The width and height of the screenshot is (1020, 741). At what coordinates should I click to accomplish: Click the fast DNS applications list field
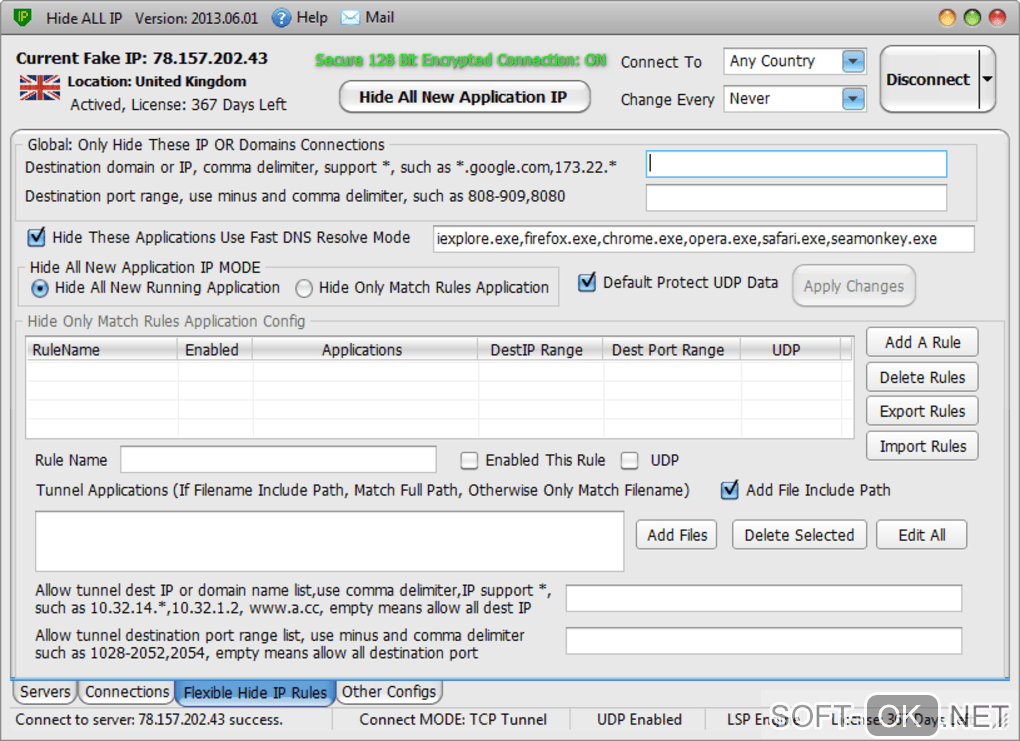point(704,239)
